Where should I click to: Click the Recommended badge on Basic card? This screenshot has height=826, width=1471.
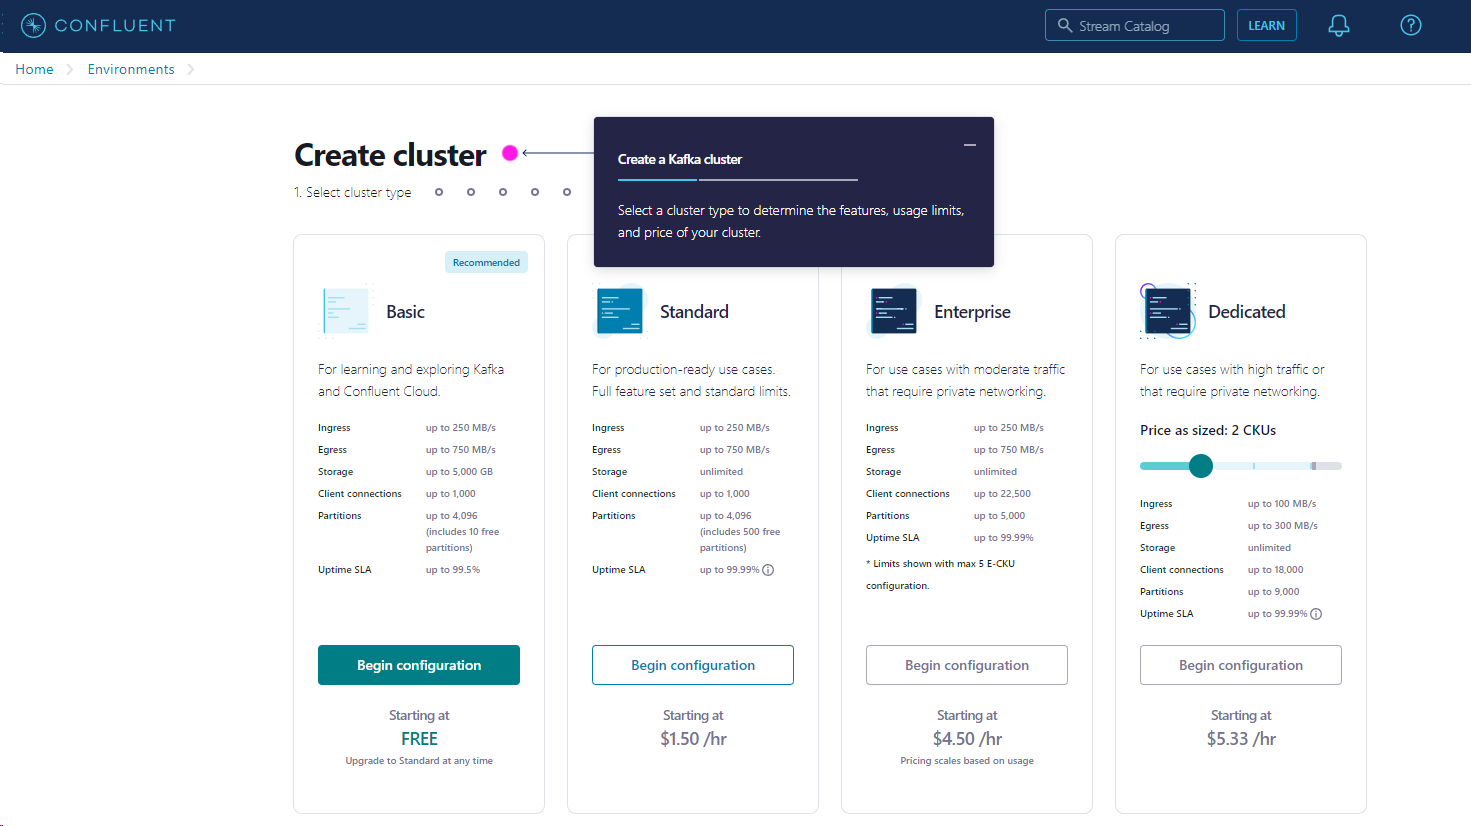point(486,262)
